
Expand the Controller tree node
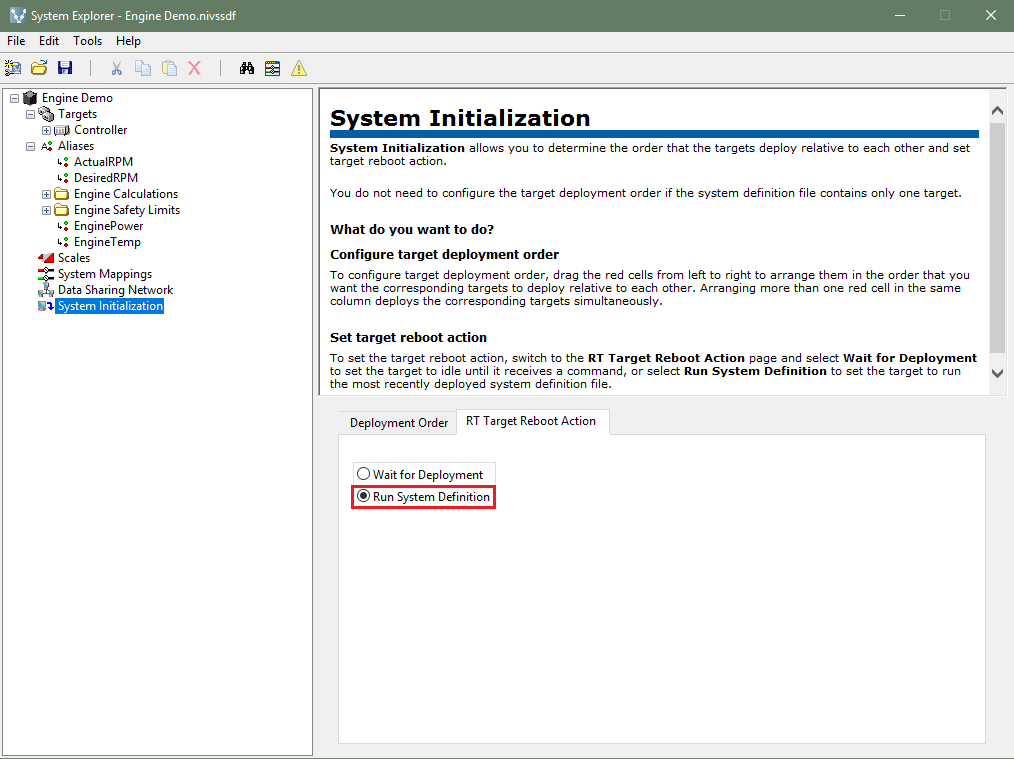coord(47,131)
